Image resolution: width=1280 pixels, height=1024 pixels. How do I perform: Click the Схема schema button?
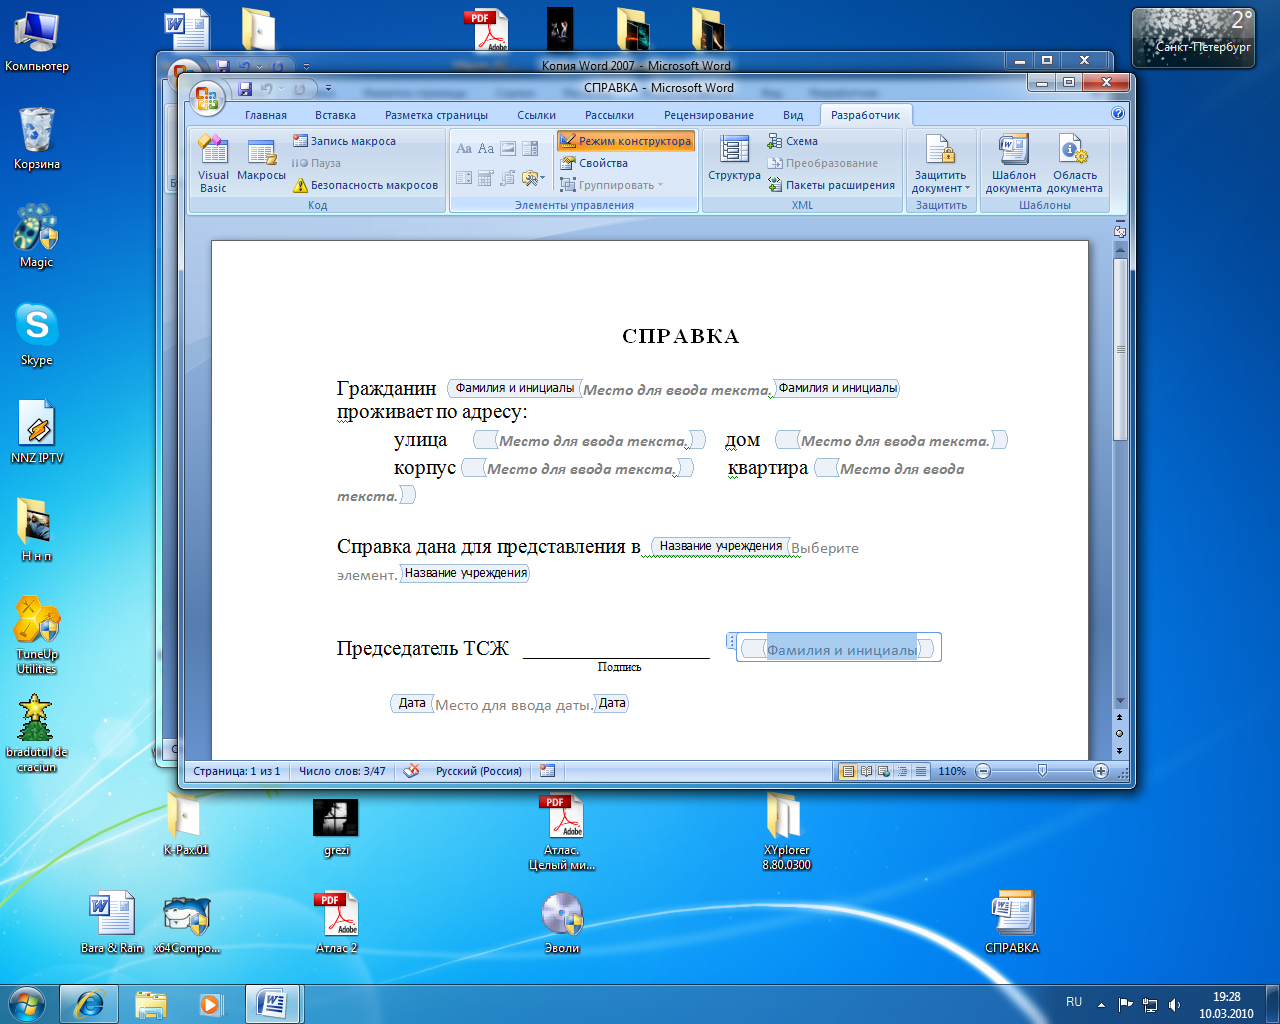click(x=793, y=141)
